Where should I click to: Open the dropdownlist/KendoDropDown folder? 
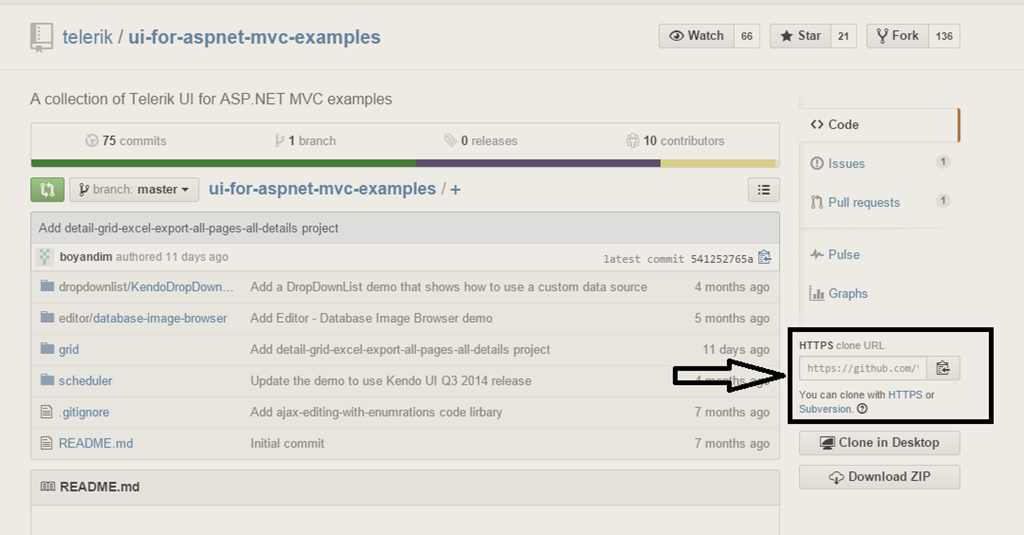[x=146, y=287]
